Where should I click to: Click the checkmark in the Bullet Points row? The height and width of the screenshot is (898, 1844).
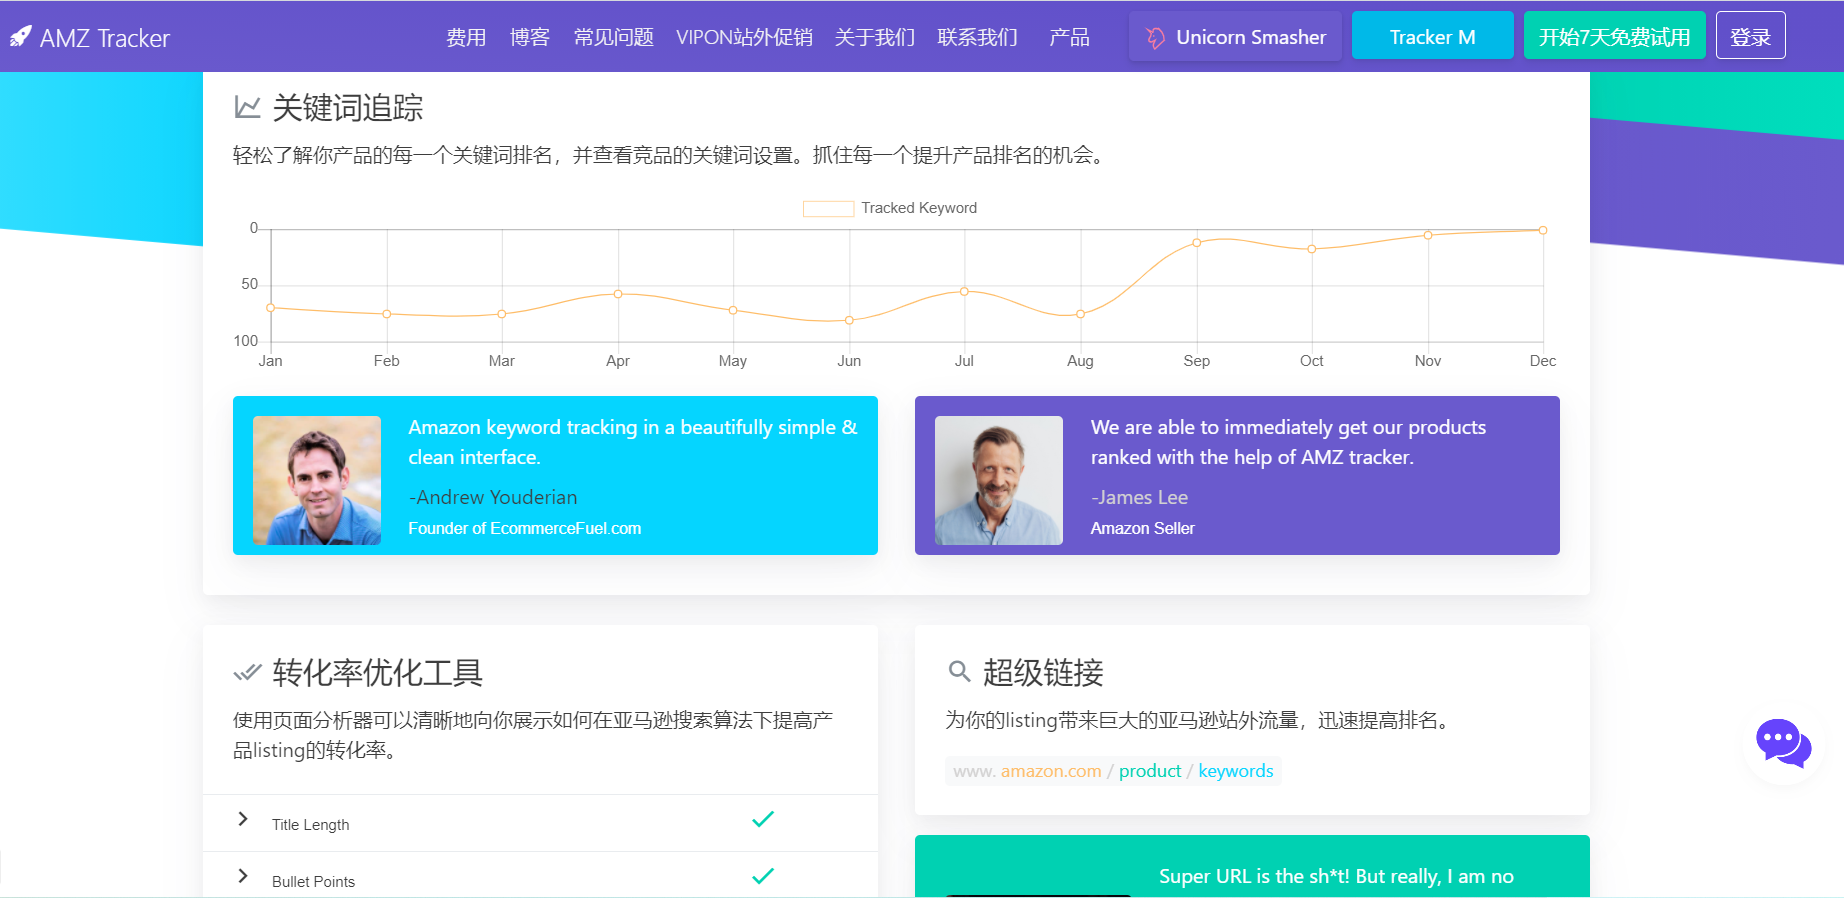tap(763, 876)
